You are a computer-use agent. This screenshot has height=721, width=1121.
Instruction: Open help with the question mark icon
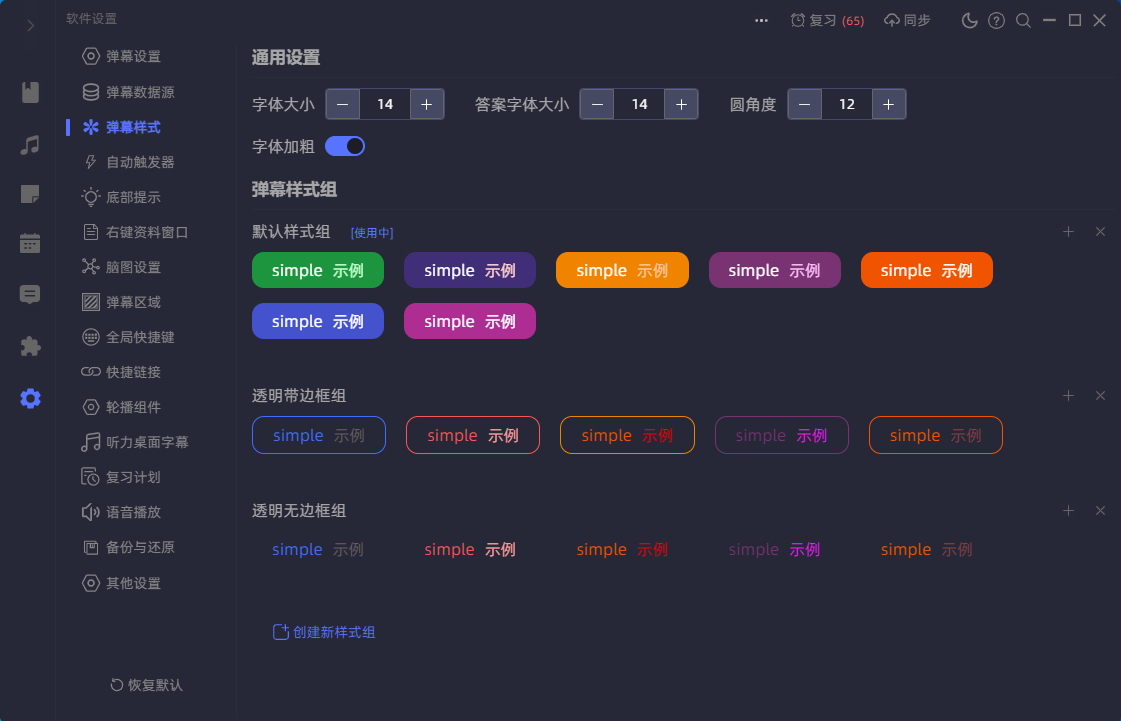[996, 19]
